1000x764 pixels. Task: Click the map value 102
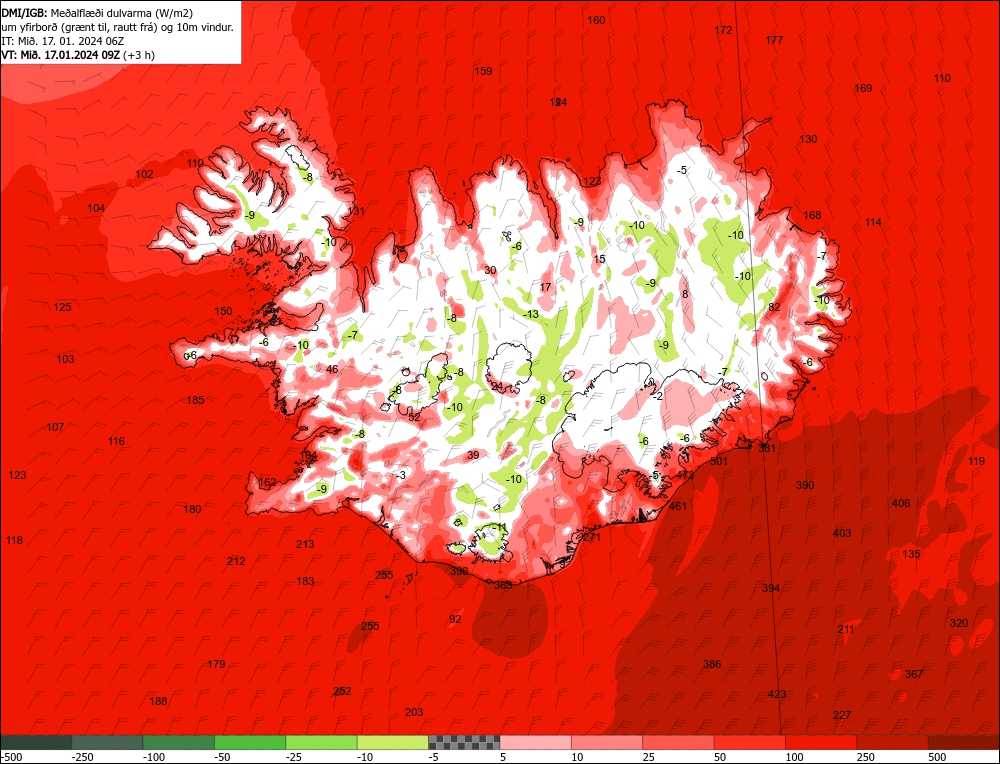144,174
